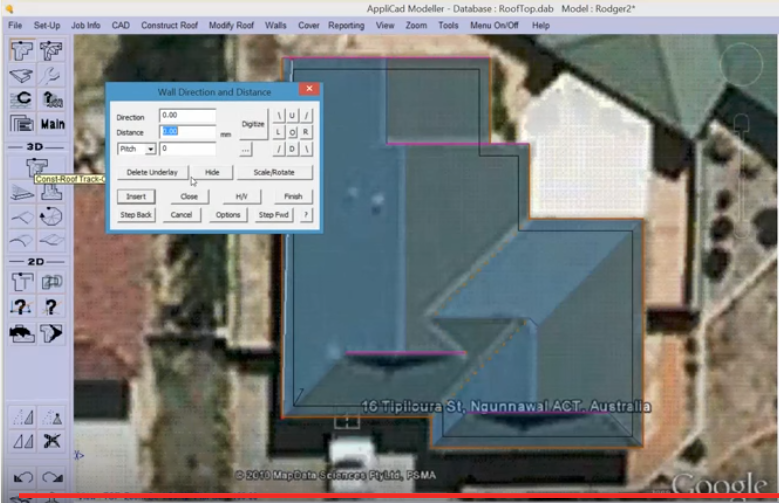Click the redo arrow at toolbar bottom
The width and height of the screenshot is (779, 503).
coord(52,477)
